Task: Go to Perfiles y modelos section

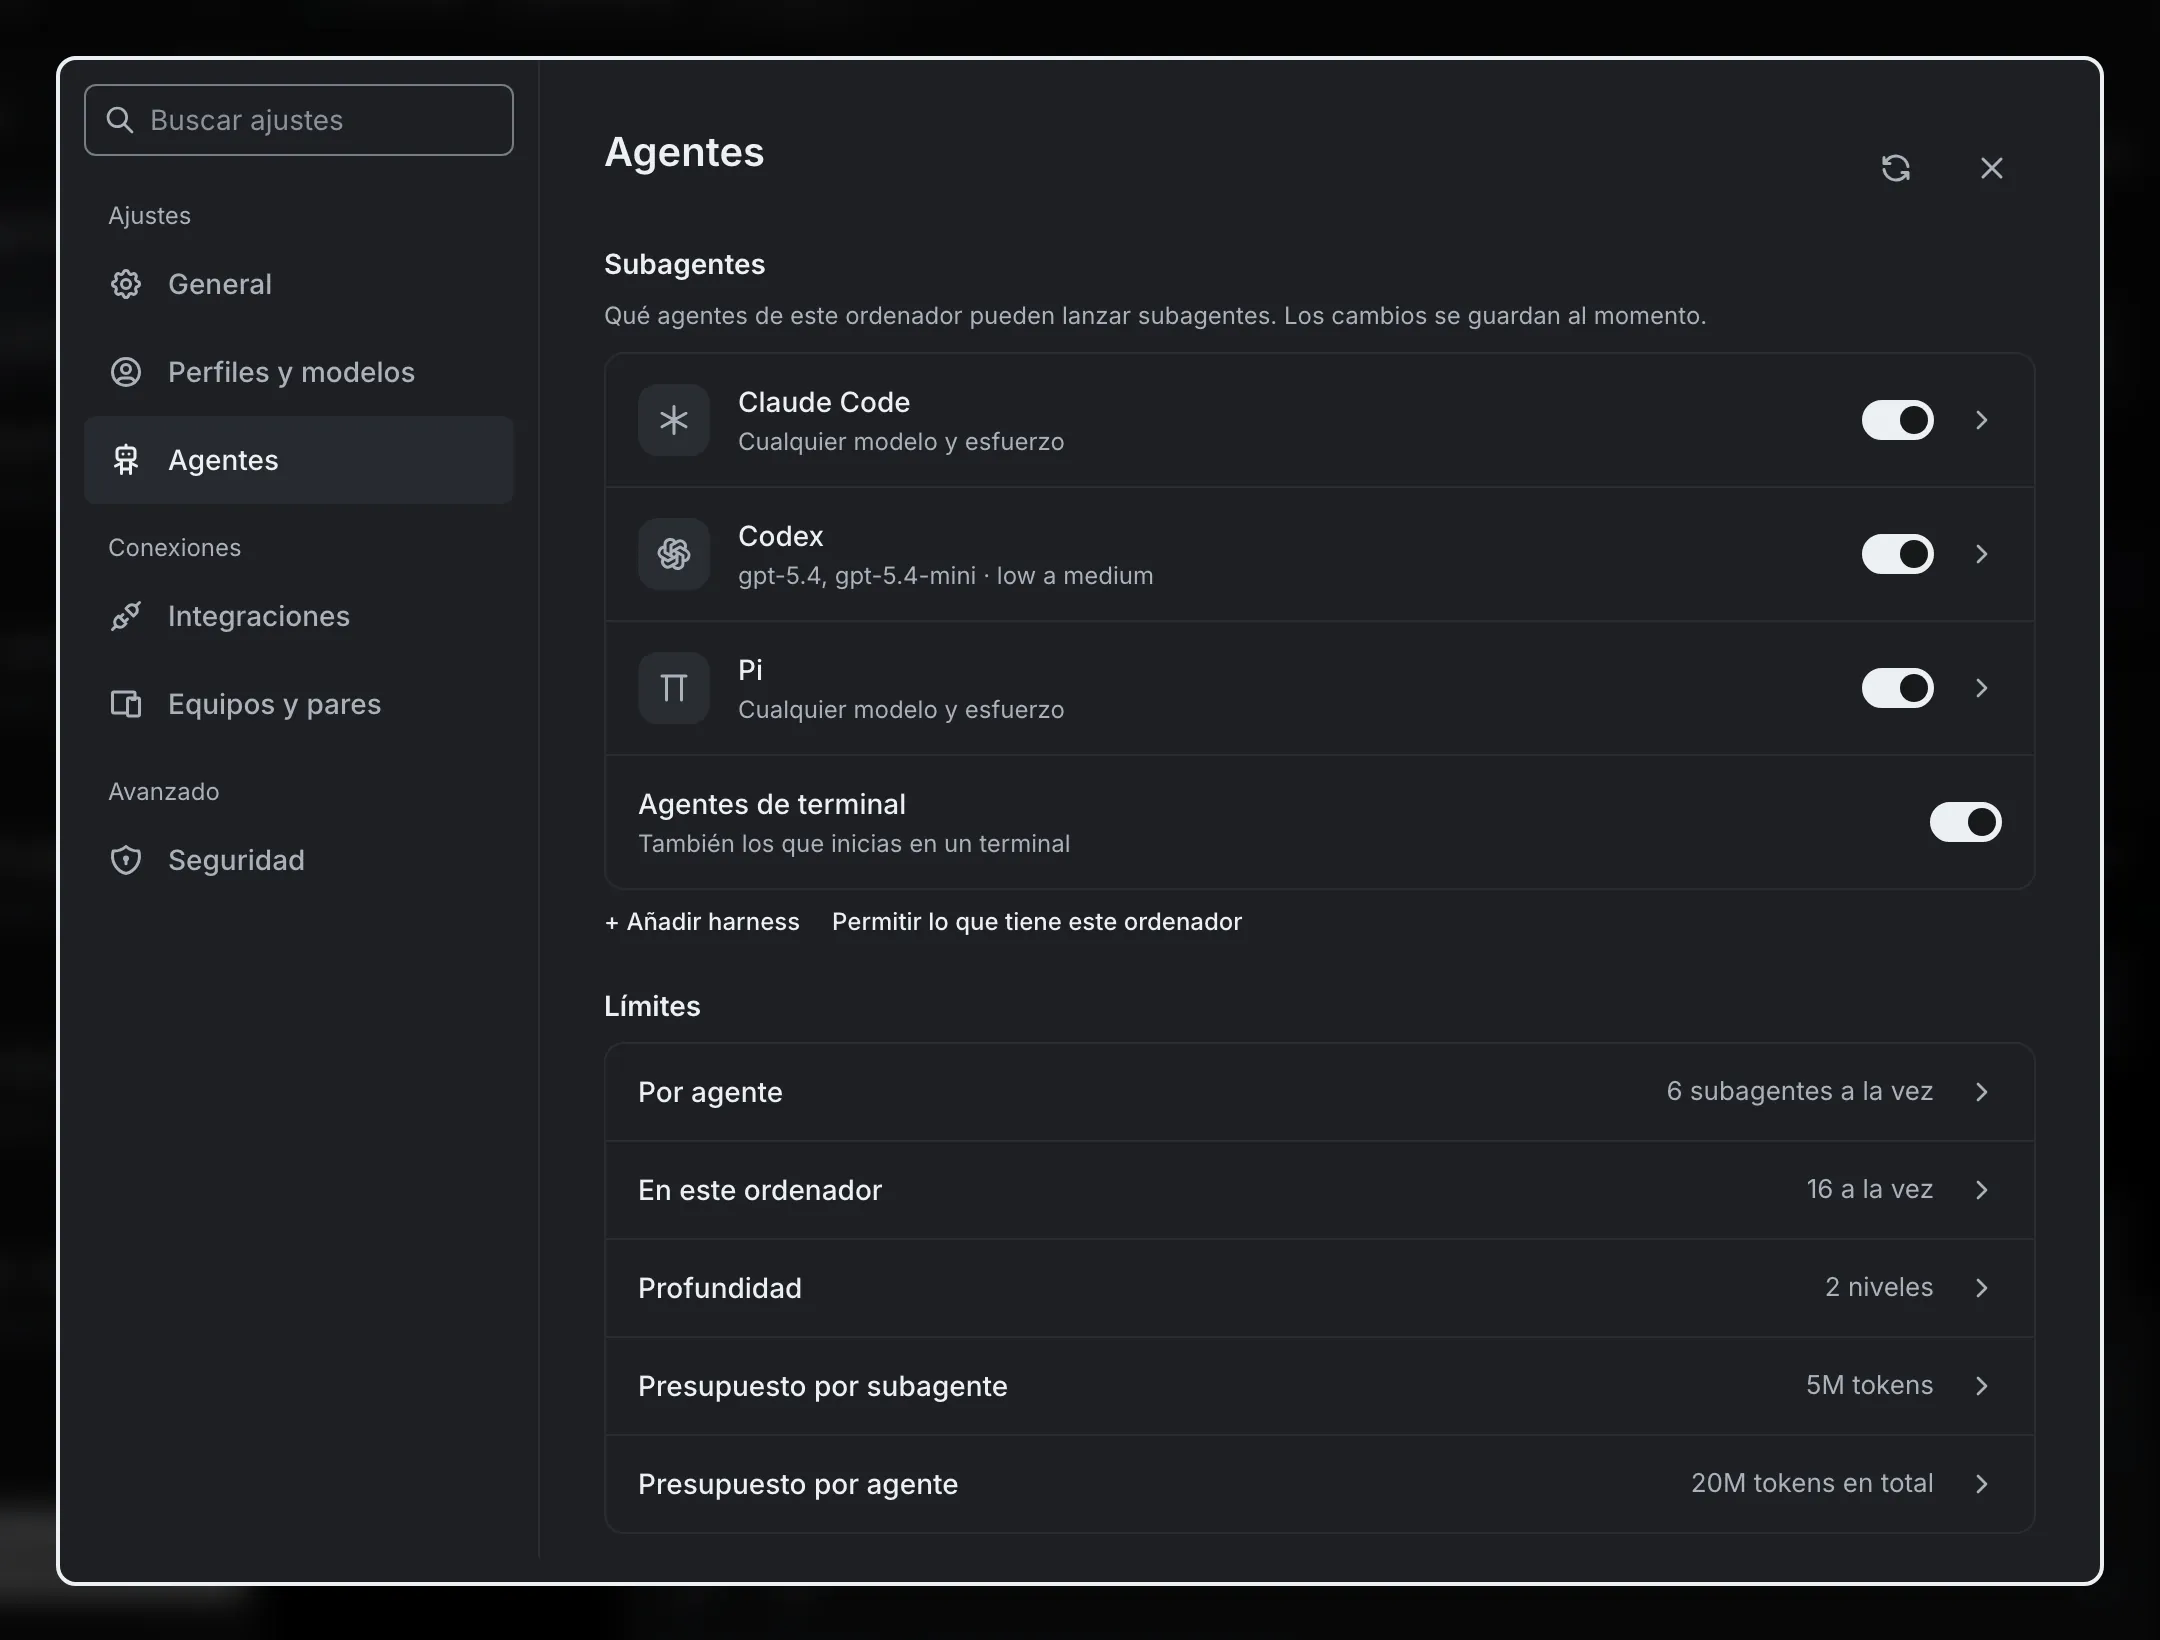Action: pyautogui.click(x=299, y=372)
